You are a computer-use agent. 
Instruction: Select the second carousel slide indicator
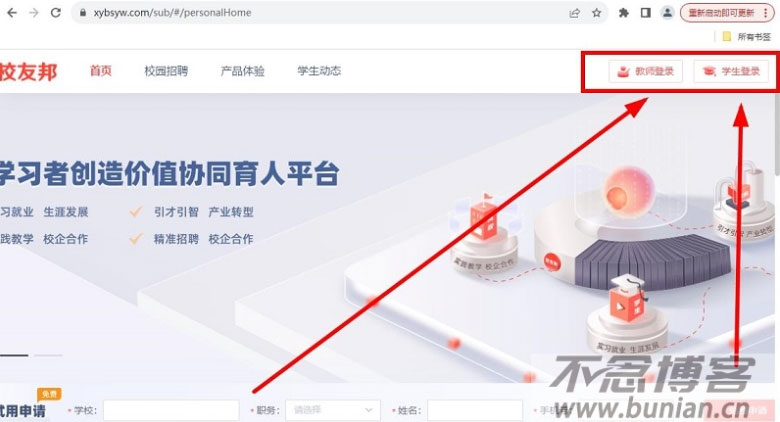(48, 355)
